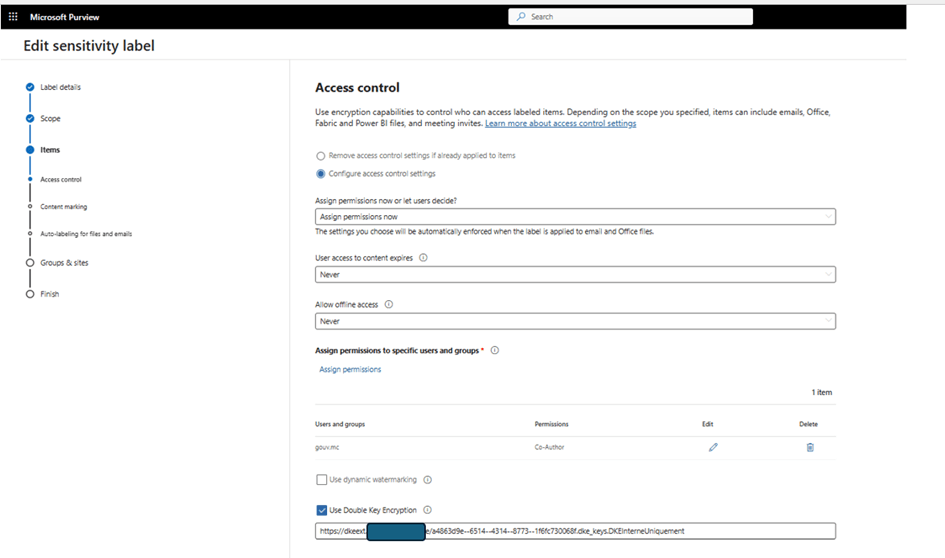945x558 pixels.
Task: Click info icon beside User access to content expires
Action: (x=423, y=258)
